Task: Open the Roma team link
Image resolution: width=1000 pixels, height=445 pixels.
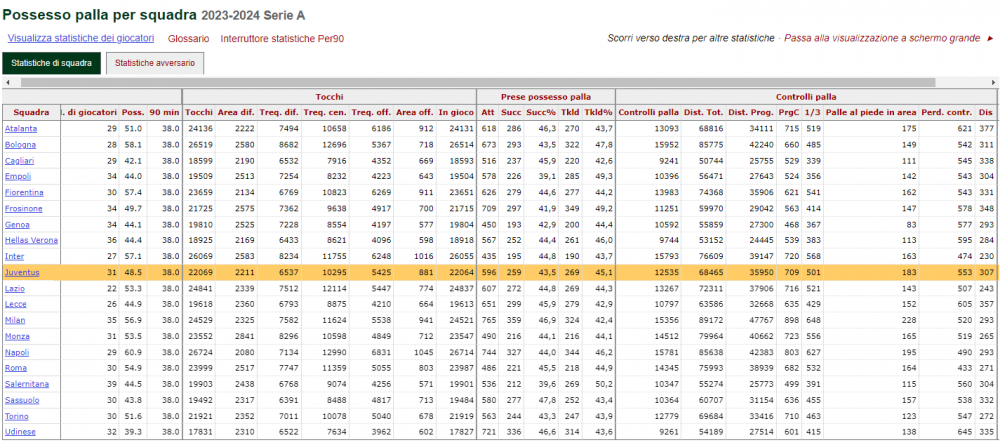Action: [x=15, y=368]
